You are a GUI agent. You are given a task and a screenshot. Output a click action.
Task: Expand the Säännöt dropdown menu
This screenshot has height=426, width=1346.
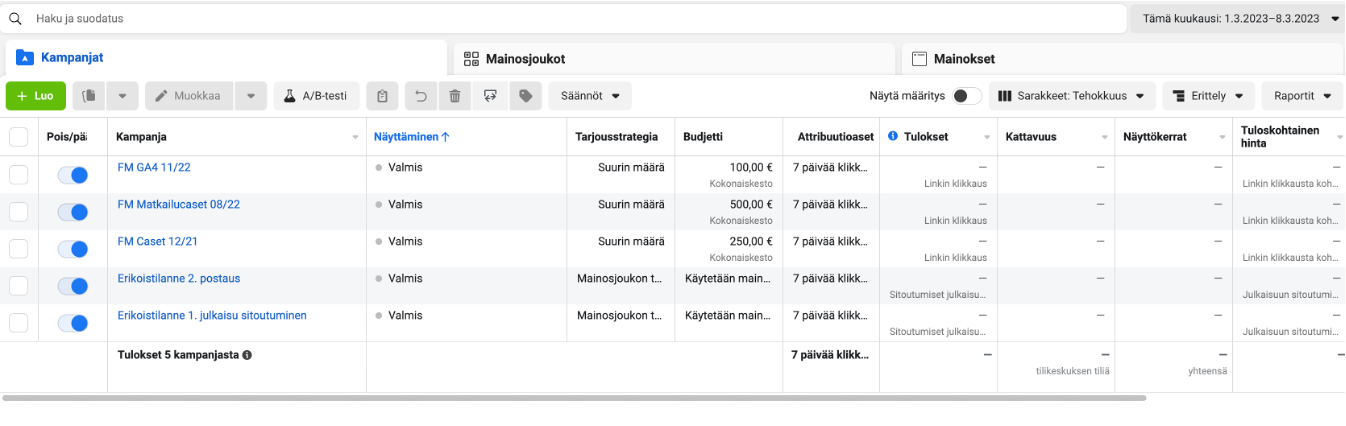tap(589, 96)
